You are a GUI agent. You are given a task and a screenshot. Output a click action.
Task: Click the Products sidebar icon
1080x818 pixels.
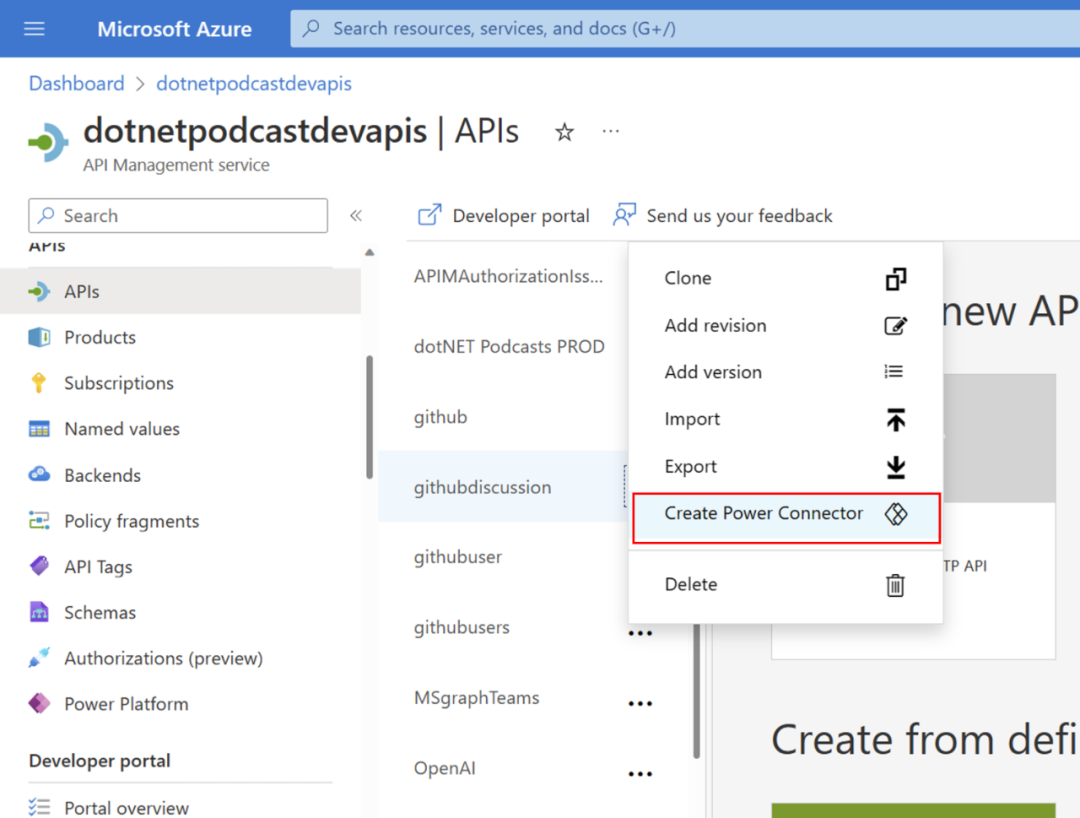coord(39,337)
